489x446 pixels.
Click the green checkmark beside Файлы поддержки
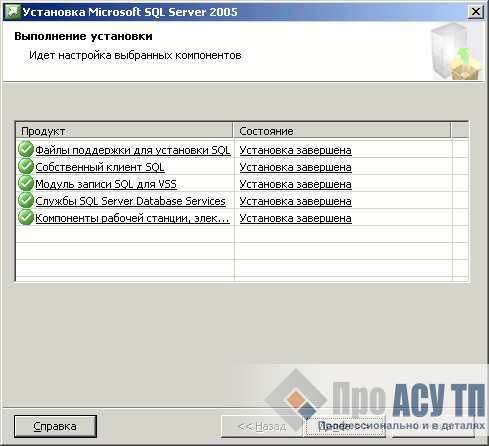click(26, 149)
